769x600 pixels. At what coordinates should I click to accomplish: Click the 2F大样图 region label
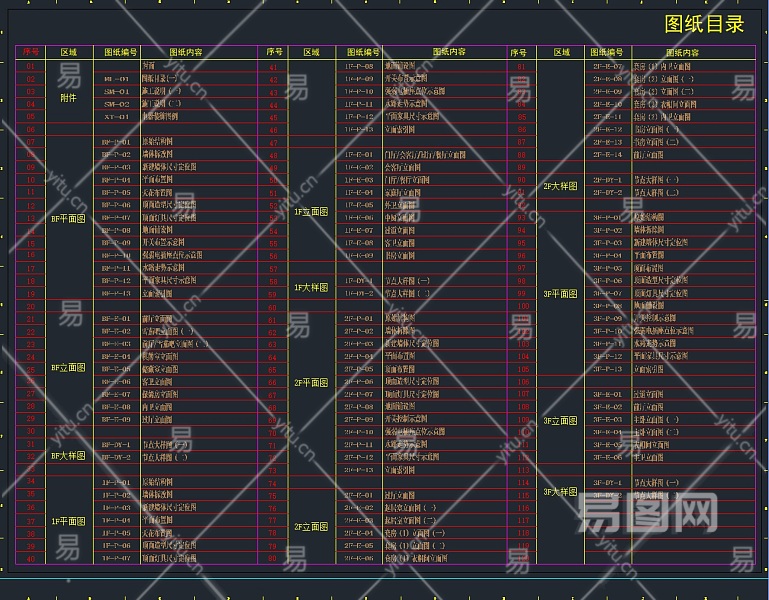coord(560,187)
